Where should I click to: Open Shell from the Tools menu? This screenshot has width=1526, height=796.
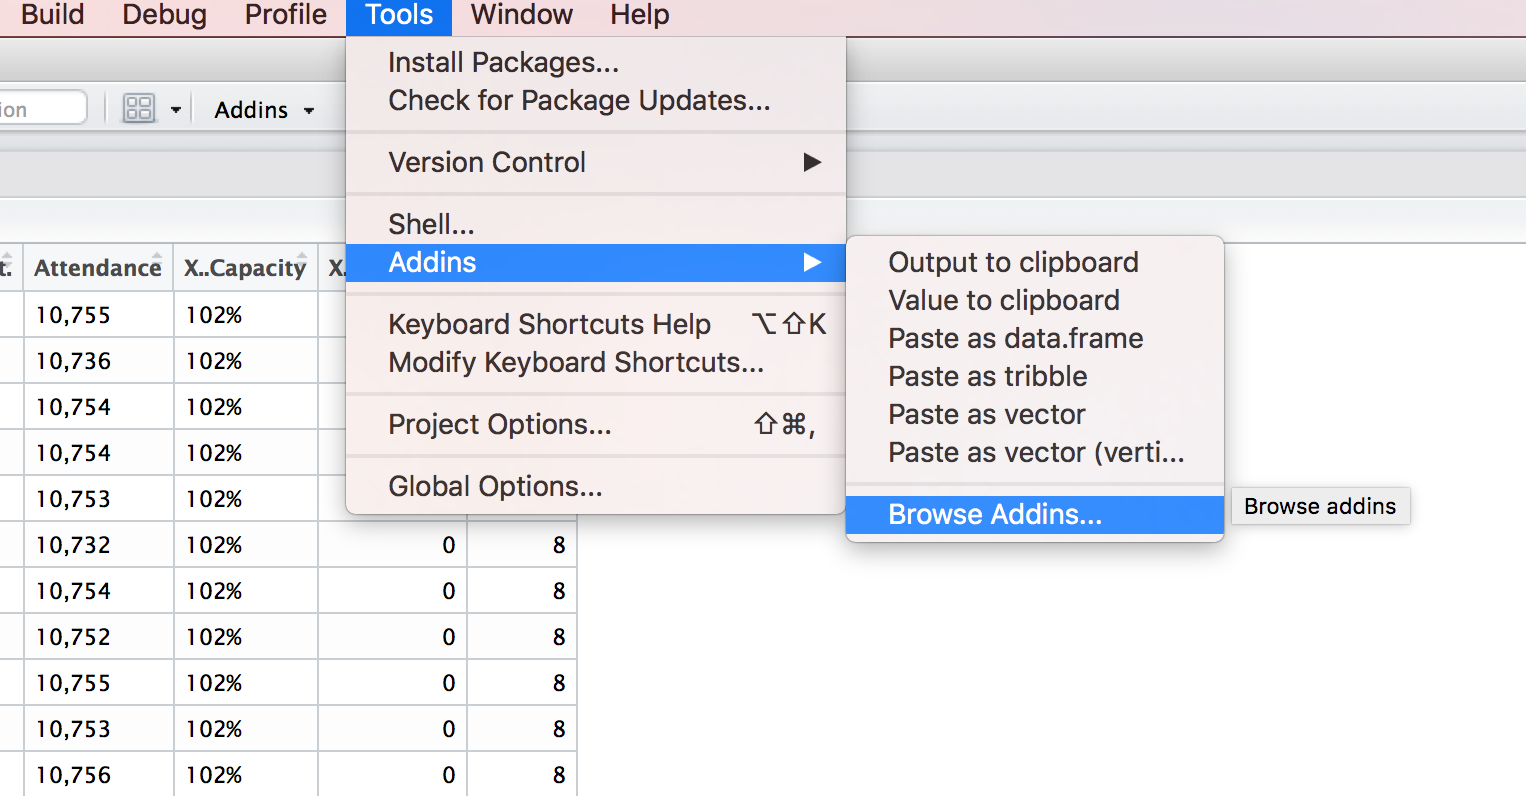pyautogui.click(x=431, y=224)
